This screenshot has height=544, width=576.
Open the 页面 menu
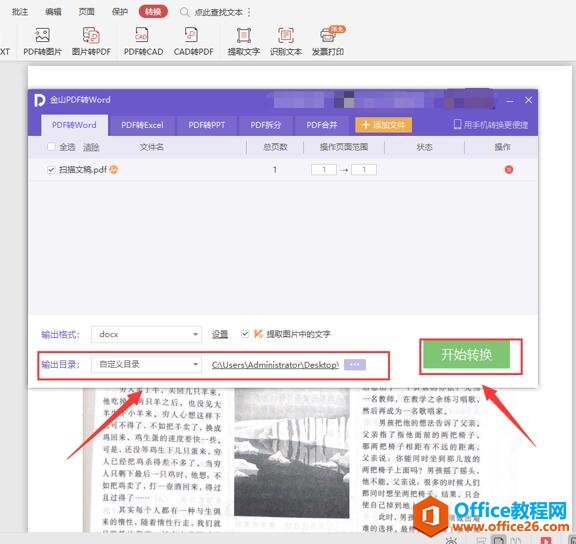(x=86, y=12)
